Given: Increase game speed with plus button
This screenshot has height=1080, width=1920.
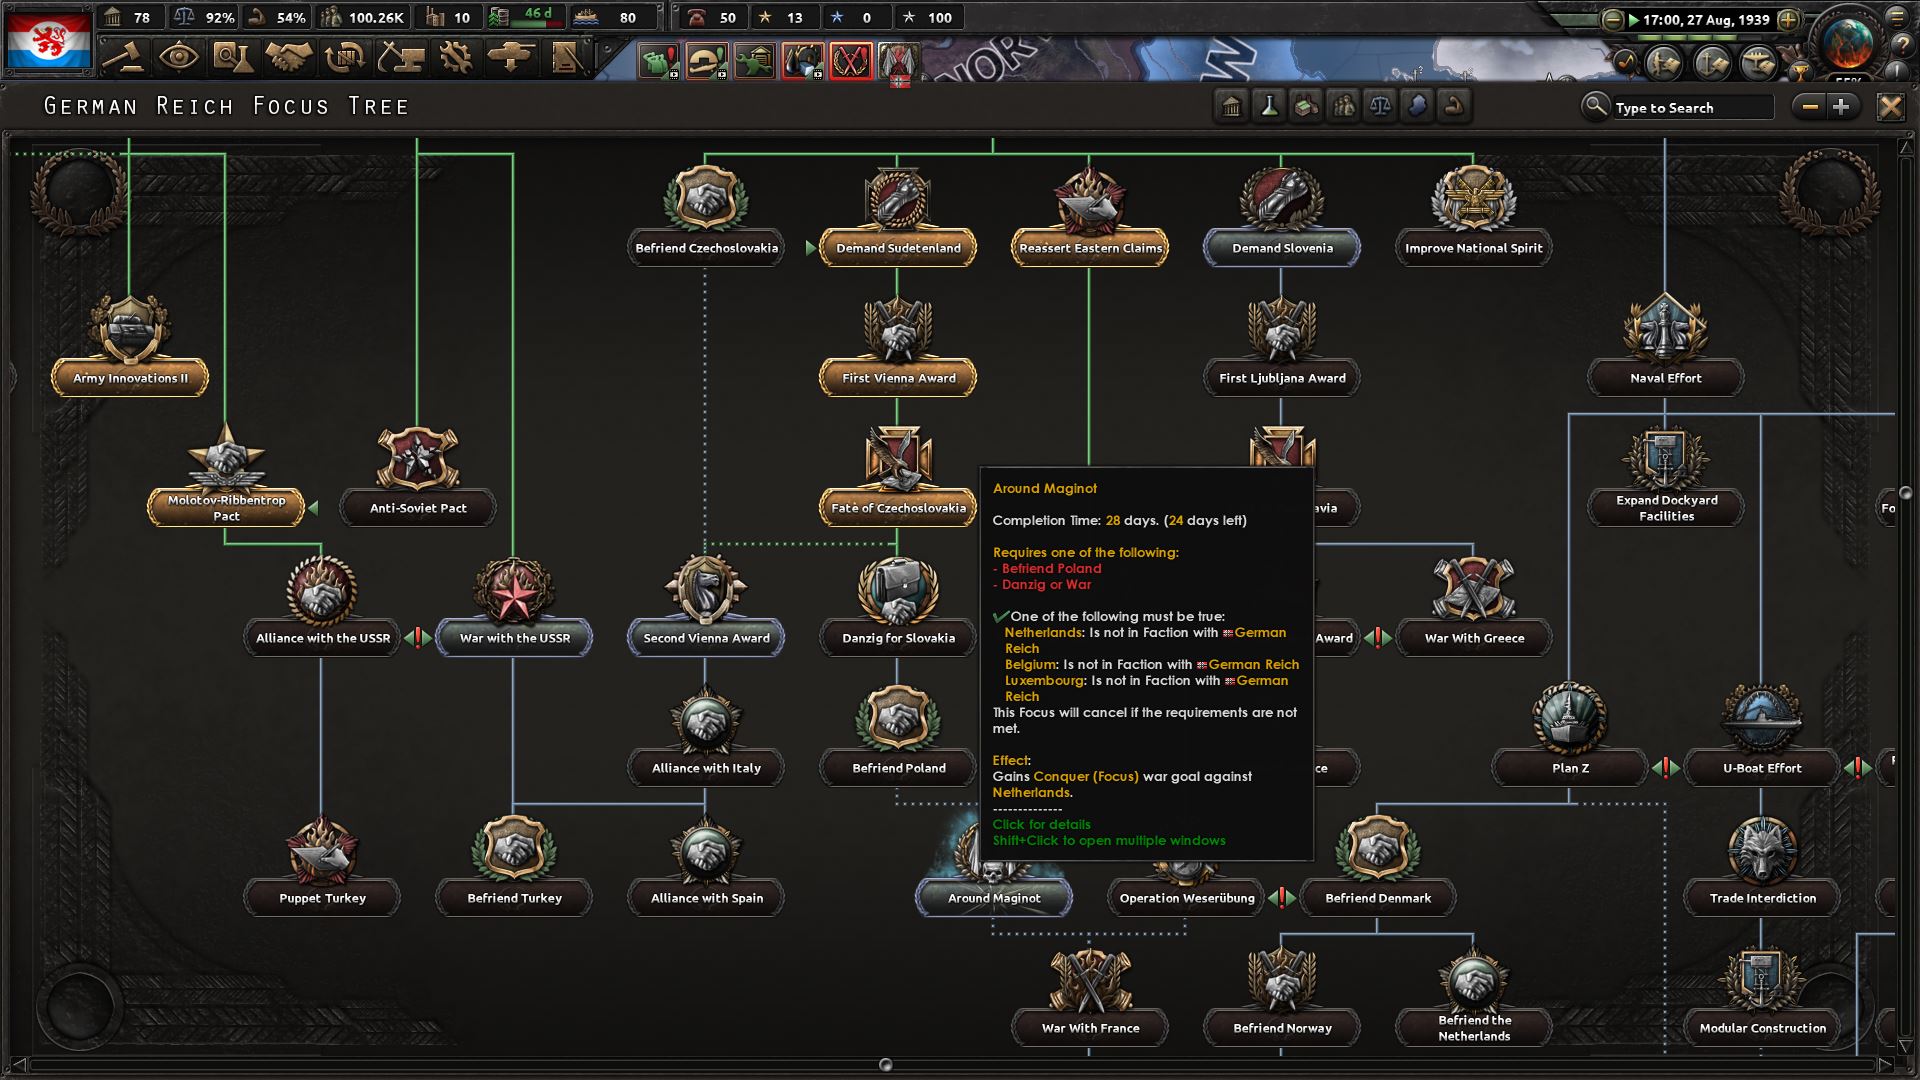Looking at the screenshot, I should (x=1788, y=19).
